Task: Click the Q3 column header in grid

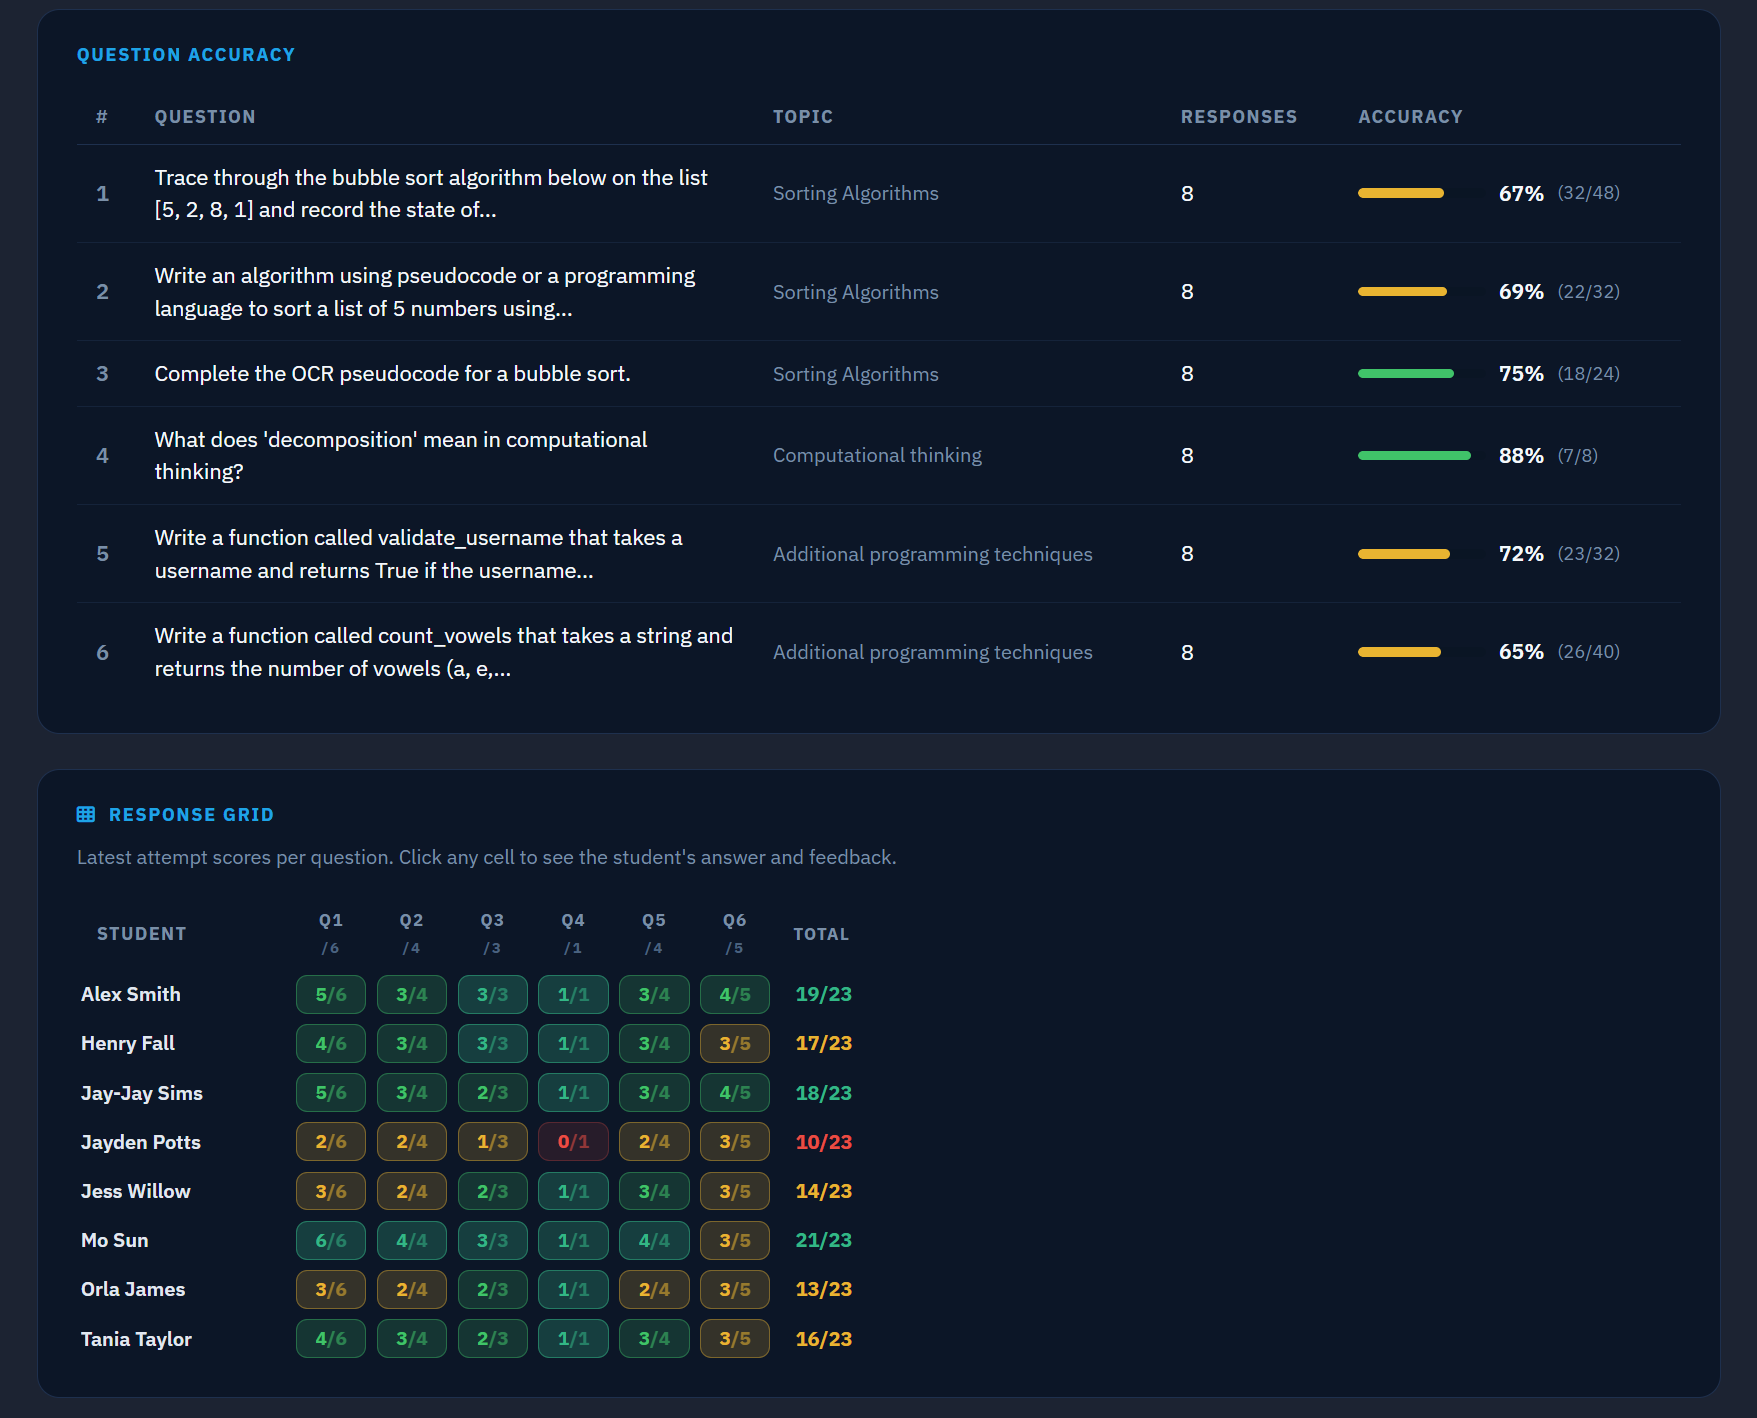Action: (492, 921)
